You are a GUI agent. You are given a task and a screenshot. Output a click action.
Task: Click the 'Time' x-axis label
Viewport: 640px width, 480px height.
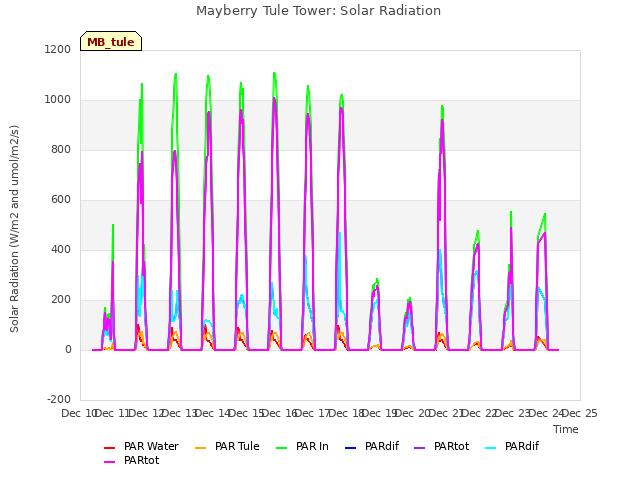(566, 429)
